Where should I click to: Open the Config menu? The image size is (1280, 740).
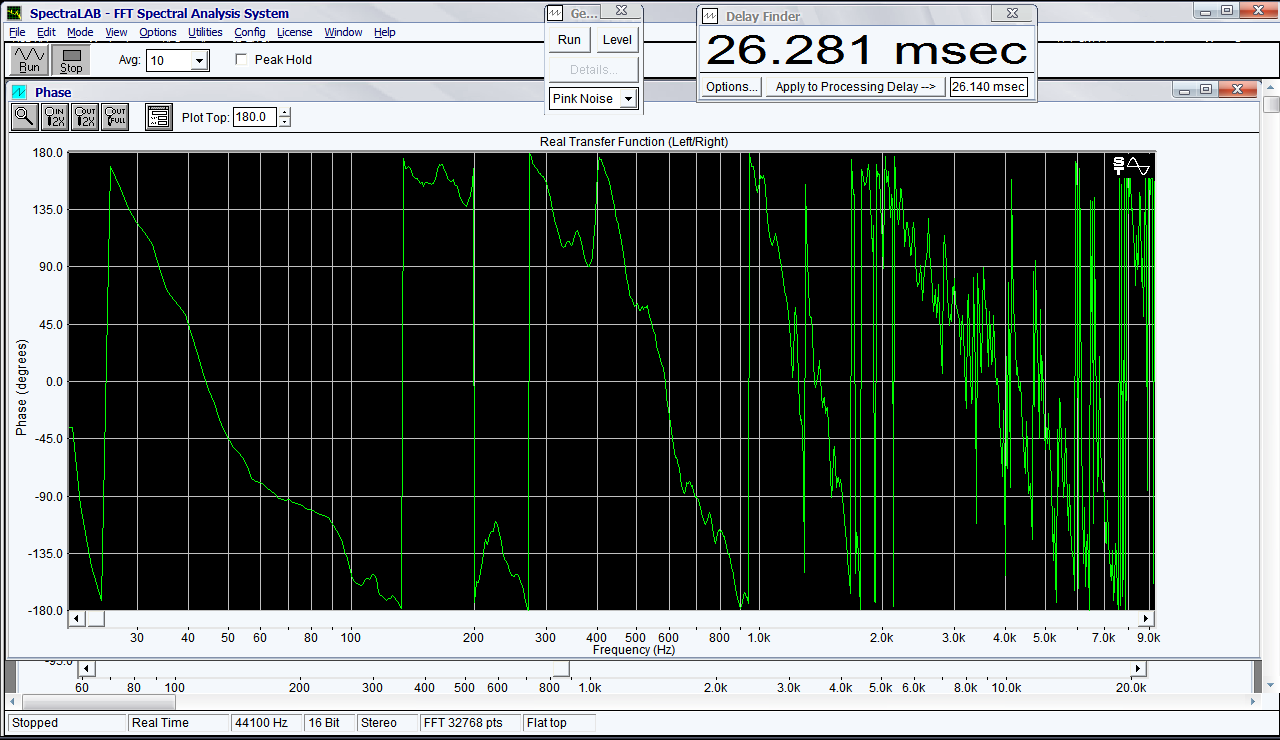click(x=250, y=32)
